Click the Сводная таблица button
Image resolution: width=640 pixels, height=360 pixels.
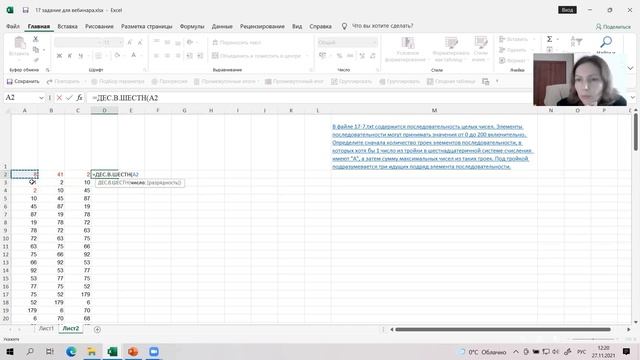451,81
